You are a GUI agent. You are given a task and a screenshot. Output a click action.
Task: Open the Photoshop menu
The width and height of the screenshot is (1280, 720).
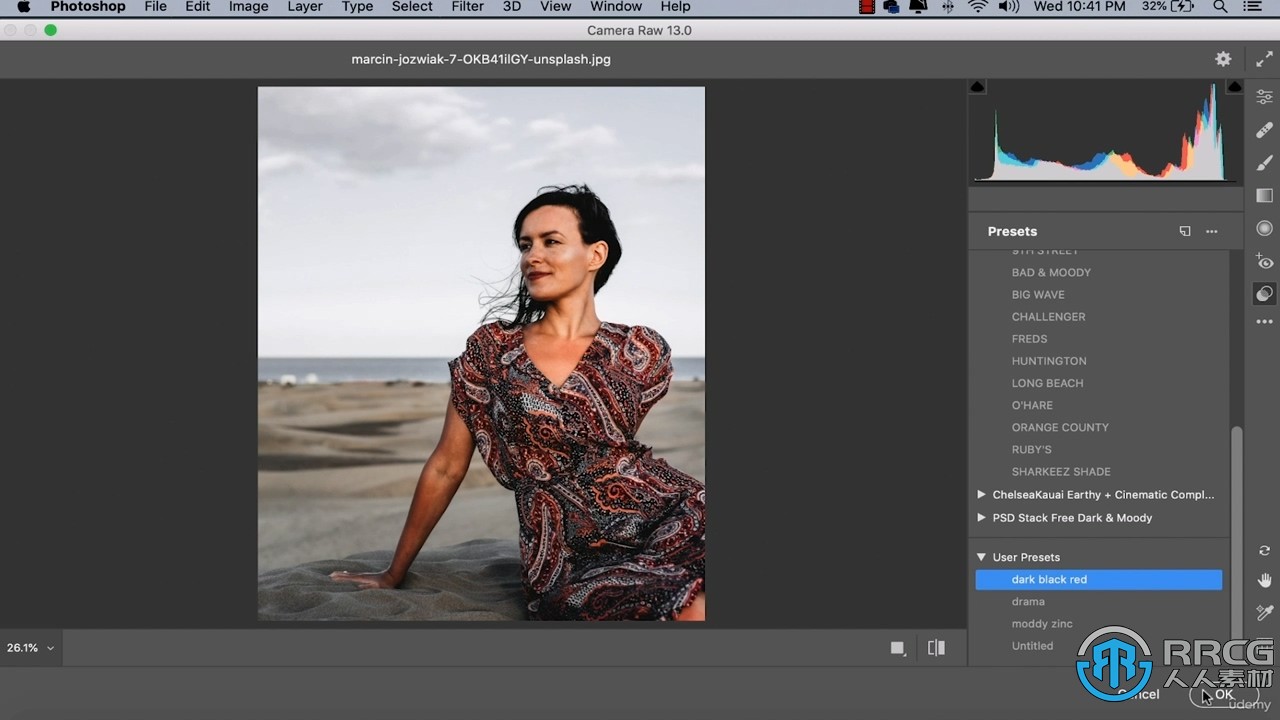[x=88, y=7]
